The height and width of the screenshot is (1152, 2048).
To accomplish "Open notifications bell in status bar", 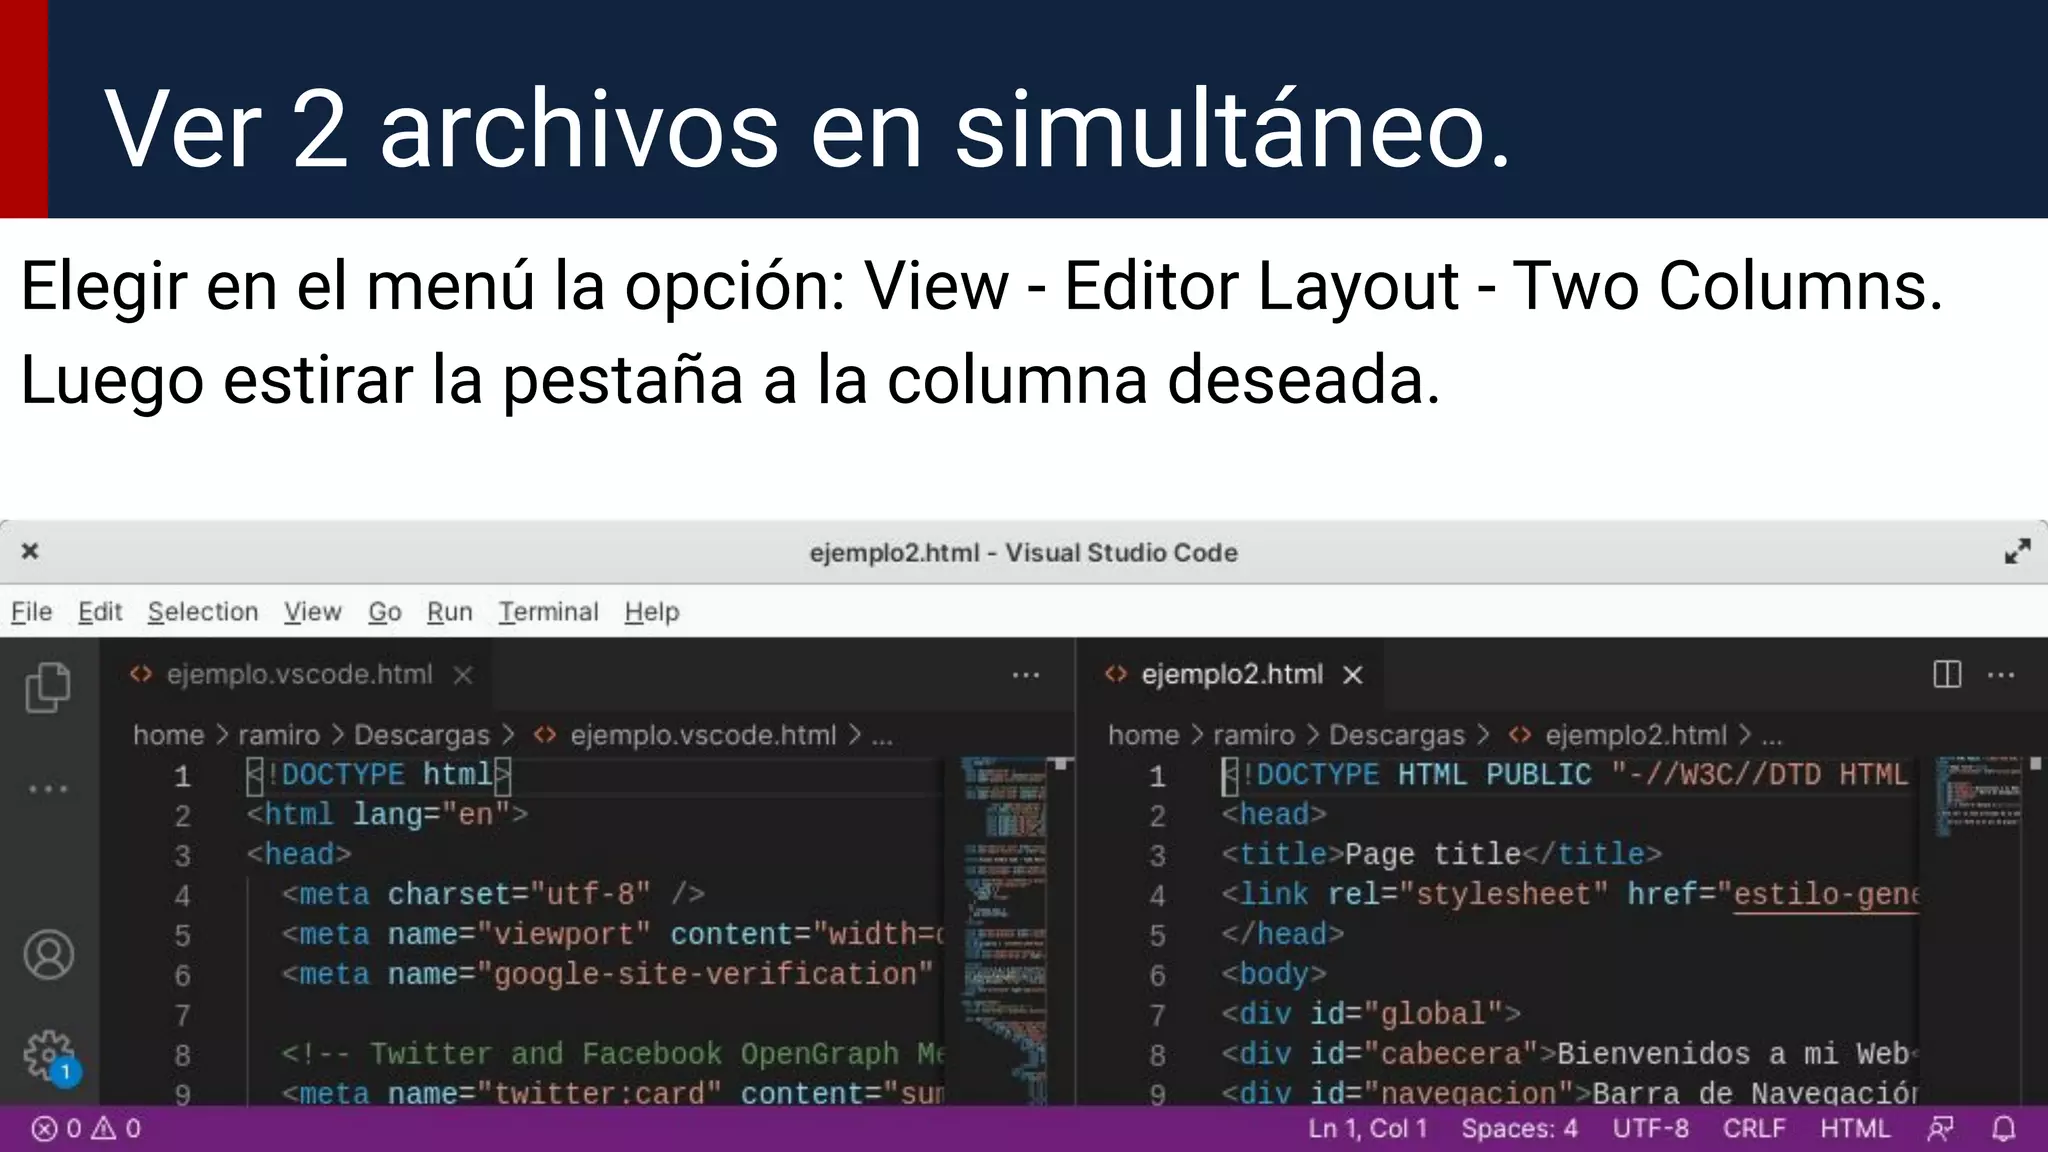I will [x=2003, y=1129].
